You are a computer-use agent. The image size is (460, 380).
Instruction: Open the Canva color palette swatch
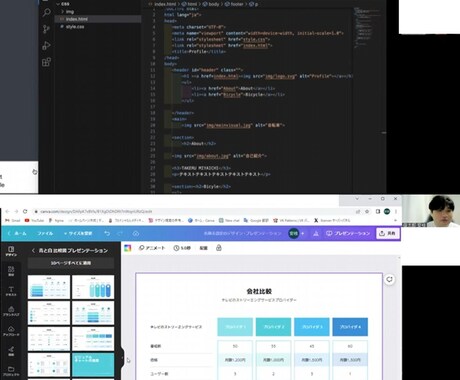pyautogui.click(x=128, y=248)
